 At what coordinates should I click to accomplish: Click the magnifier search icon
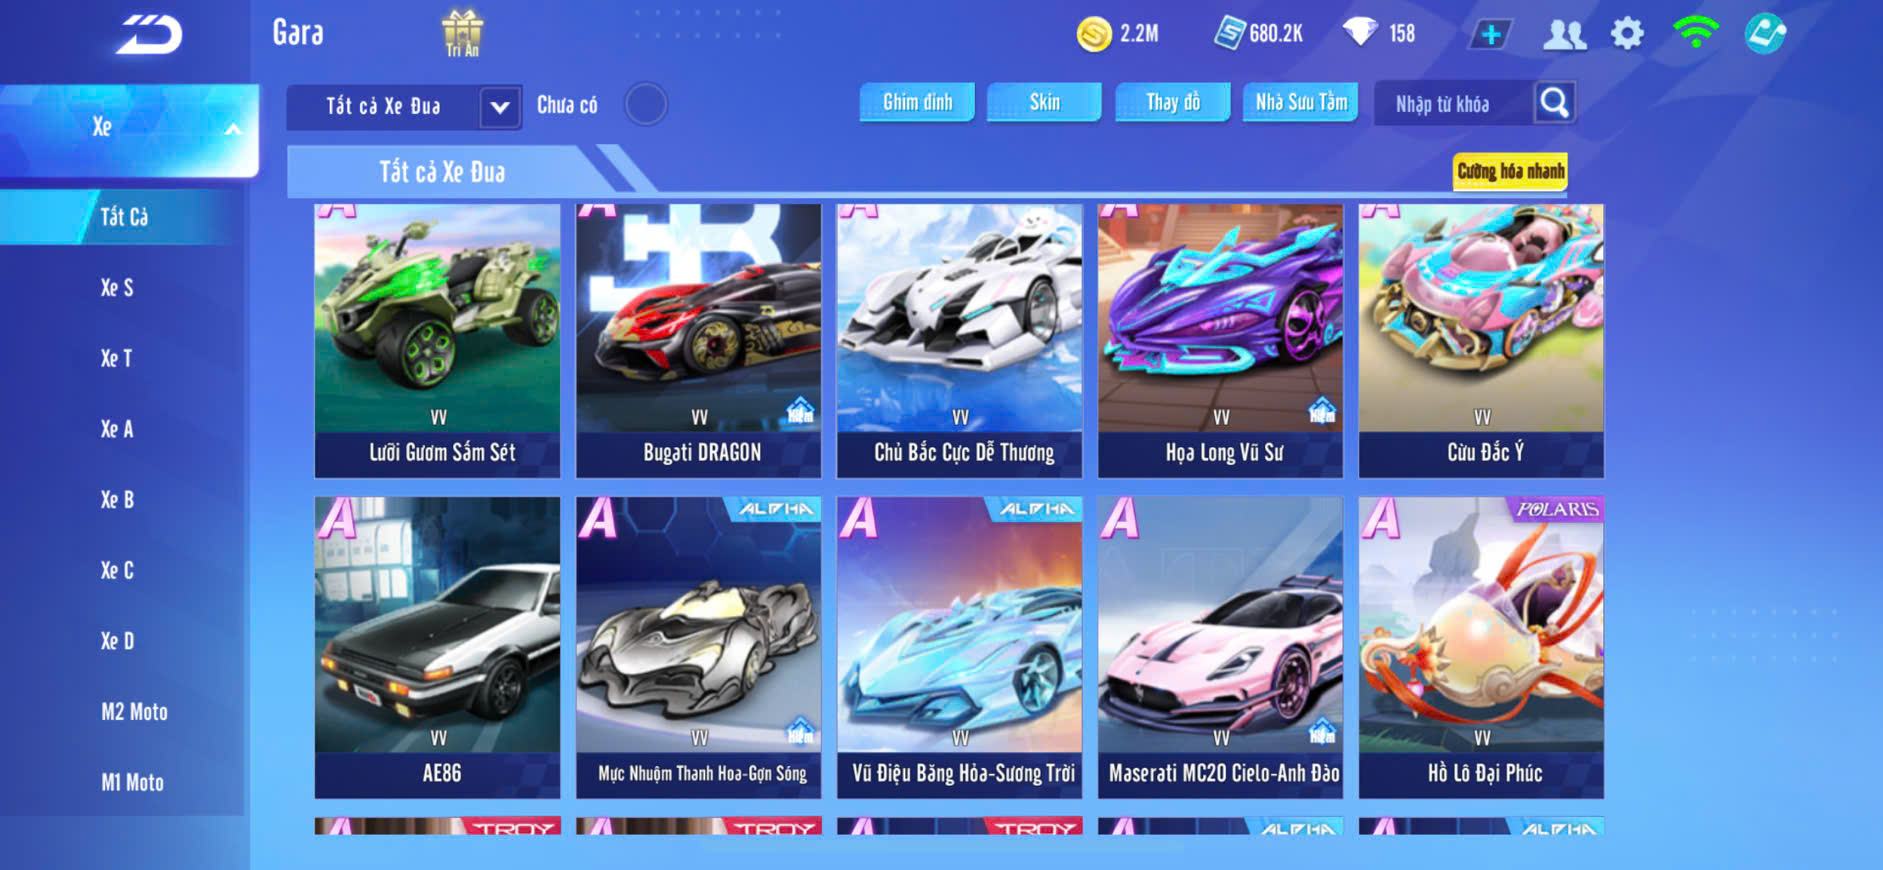(1554, 102)
